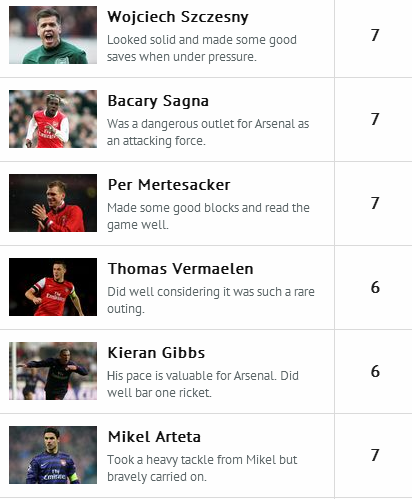This screenshot has height=499, width=412.
Task: Select the Kieran Gibbs name heading
Action: [x=156, y=353]
